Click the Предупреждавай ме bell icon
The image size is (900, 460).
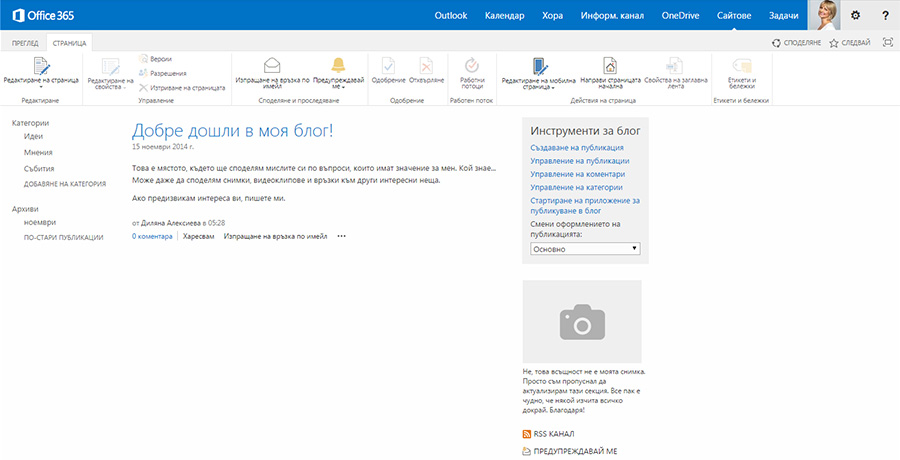point(339,65)
